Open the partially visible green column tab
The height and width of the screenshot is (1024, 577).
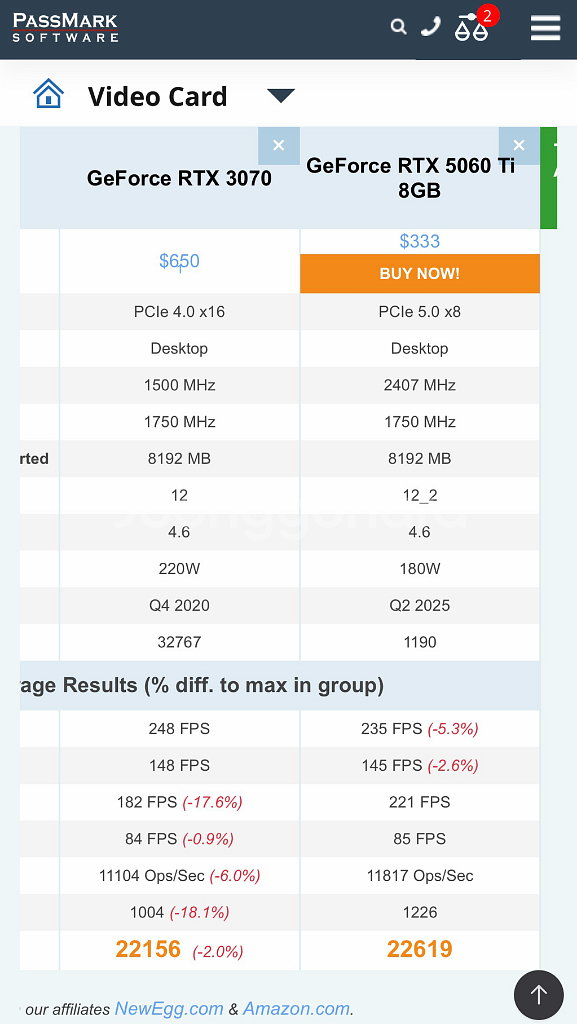coord(548,180)
